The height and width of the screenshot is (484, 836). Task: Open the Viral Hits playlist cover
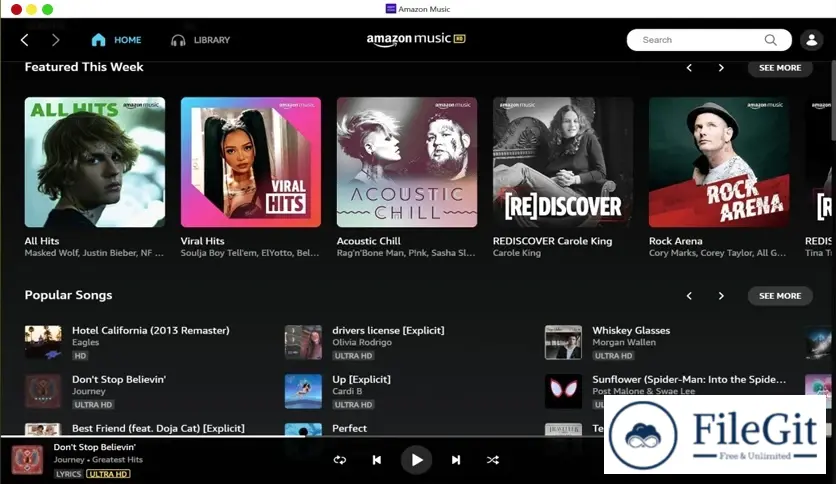click(x=251, y=162)
